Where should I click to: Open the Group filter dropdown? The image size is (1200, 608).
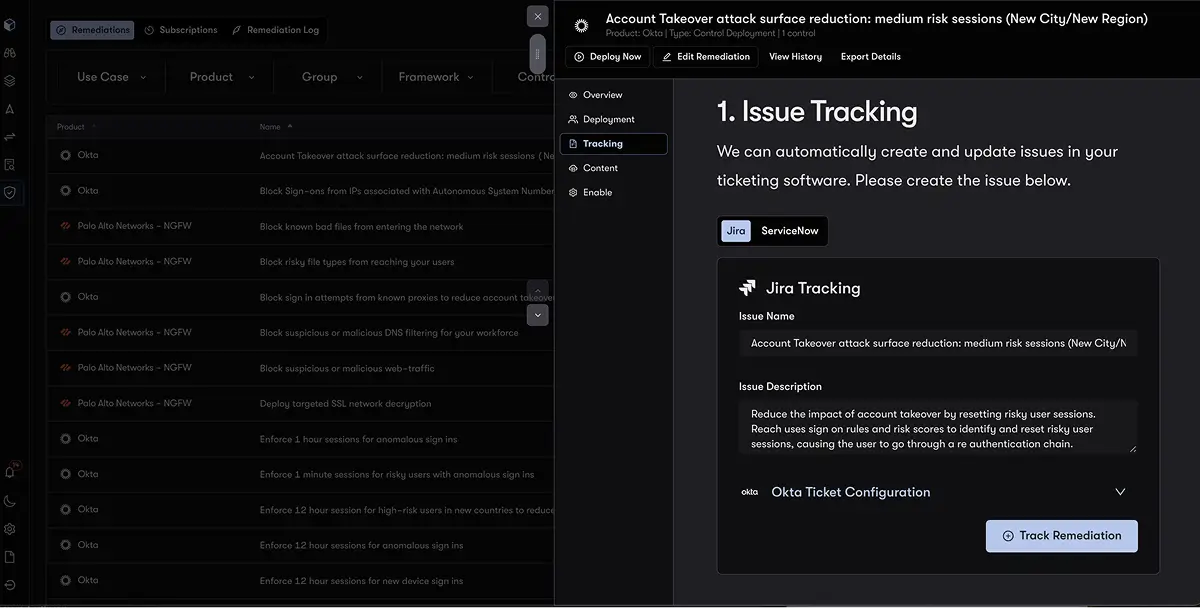pyautogui.click(x=333, y=77)
